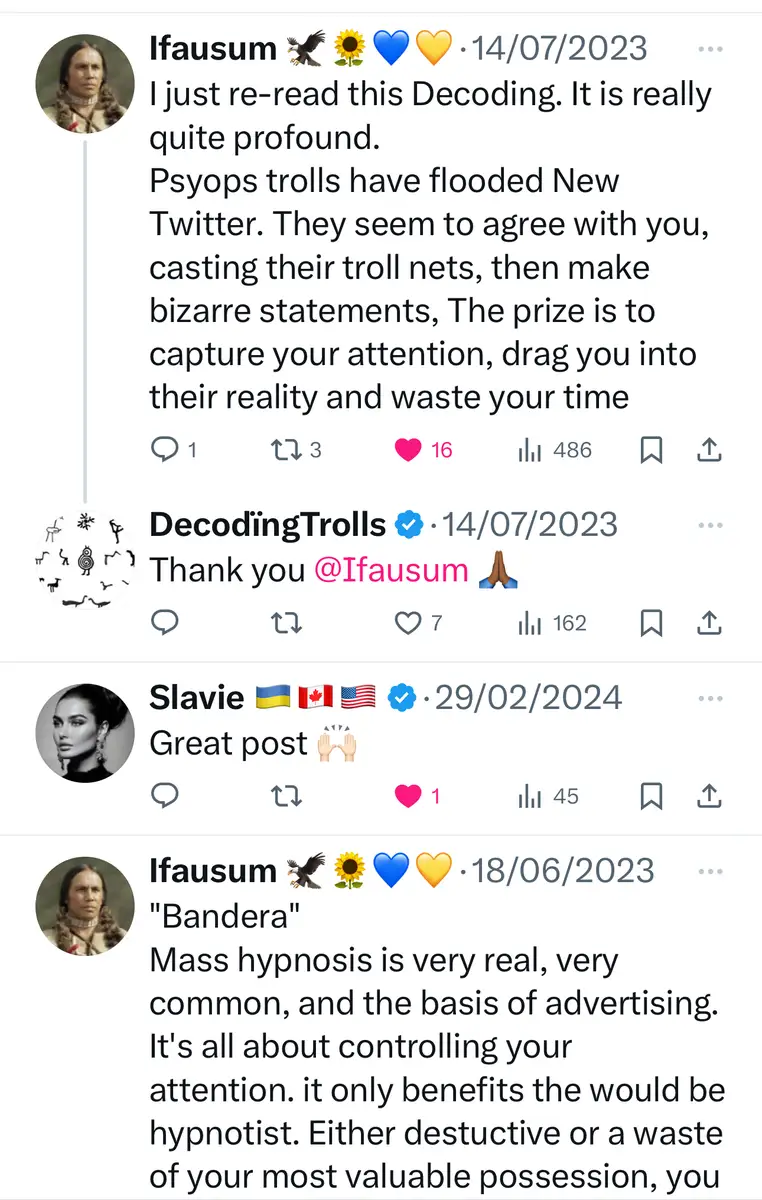Bookmark Slavie's Great post comment

(x=651, y=797)
